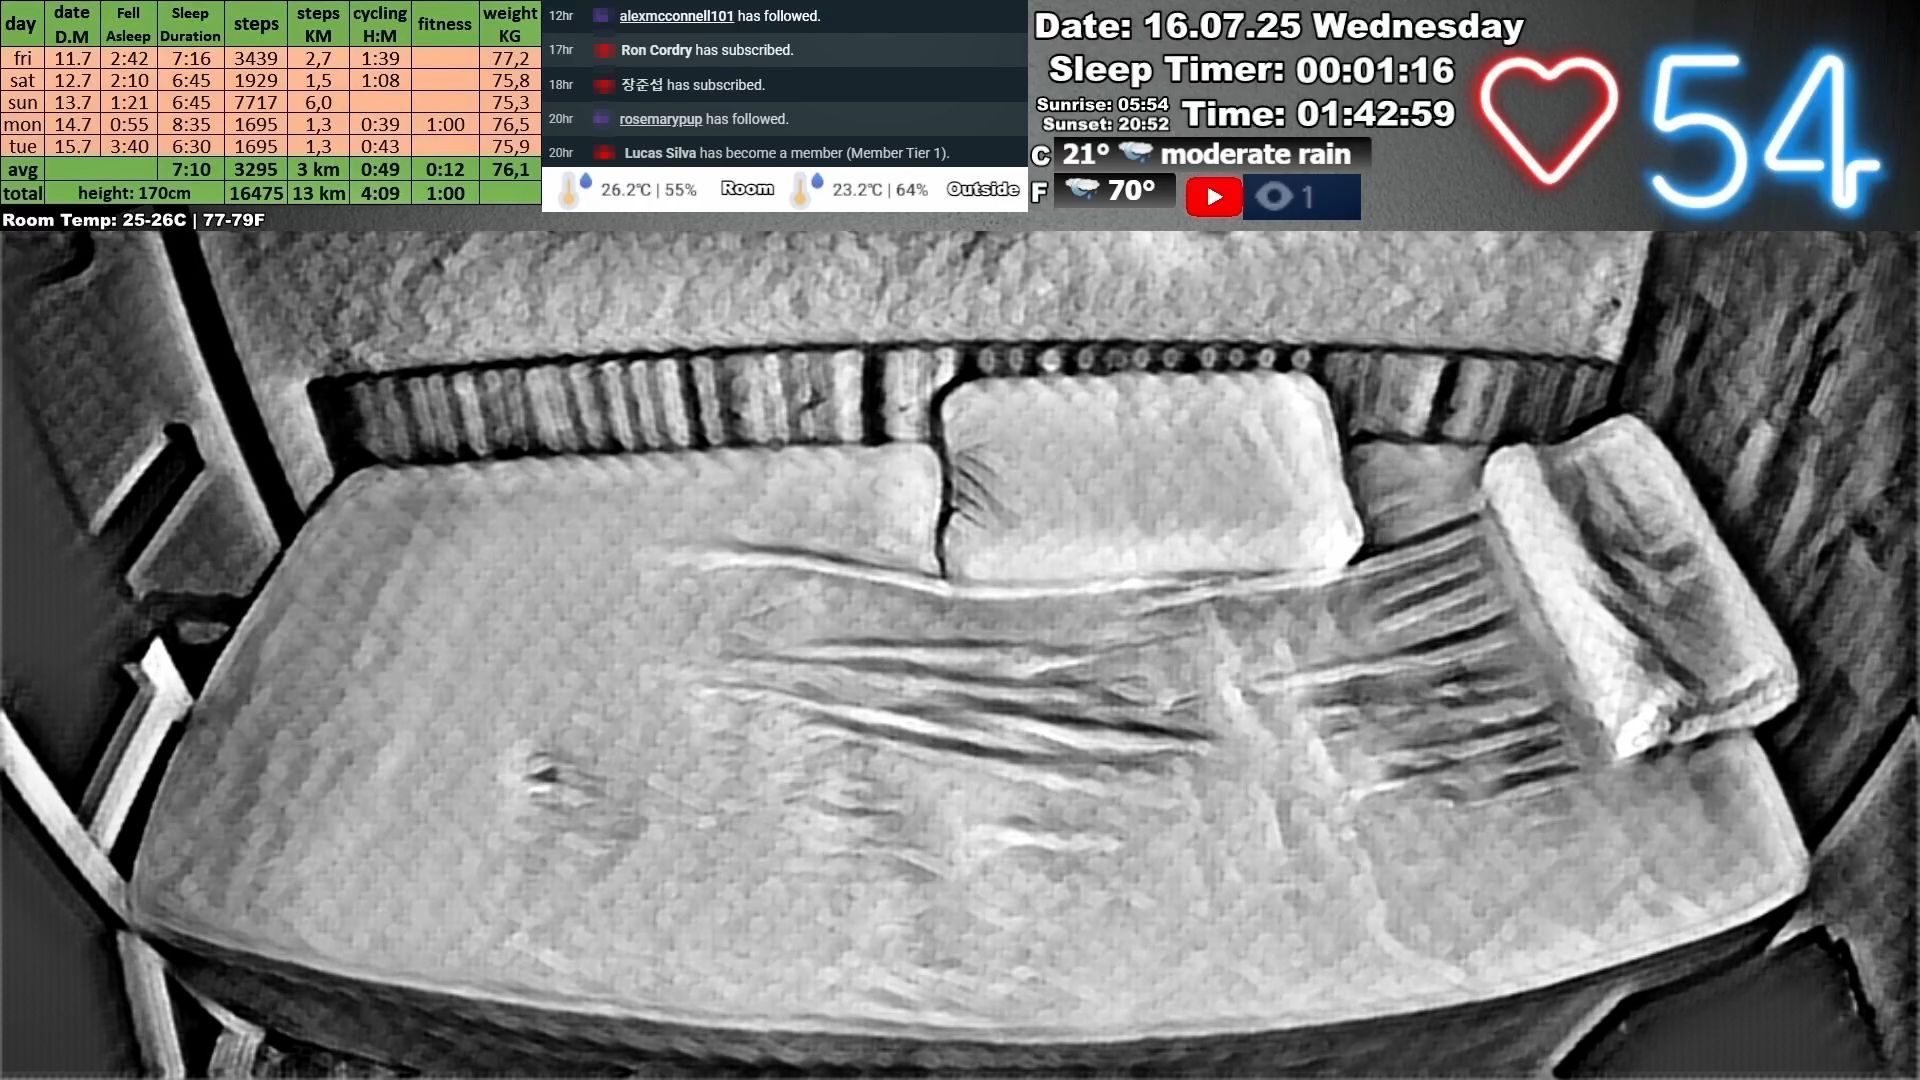Image resolution: width=1920 pixels, height=1080 pixels.
Task: Click the moderate rain weather label
Action: coord(1255,154)
